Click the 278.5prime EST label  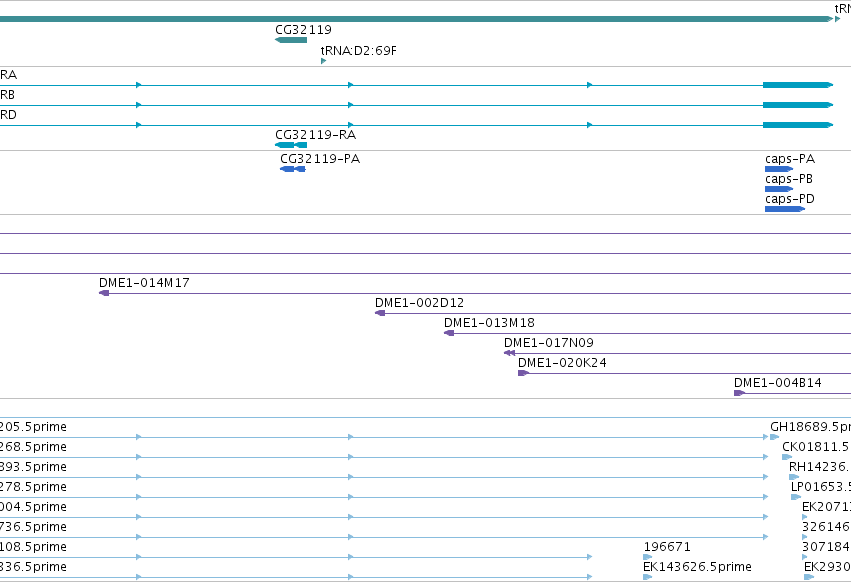[33, 487]
